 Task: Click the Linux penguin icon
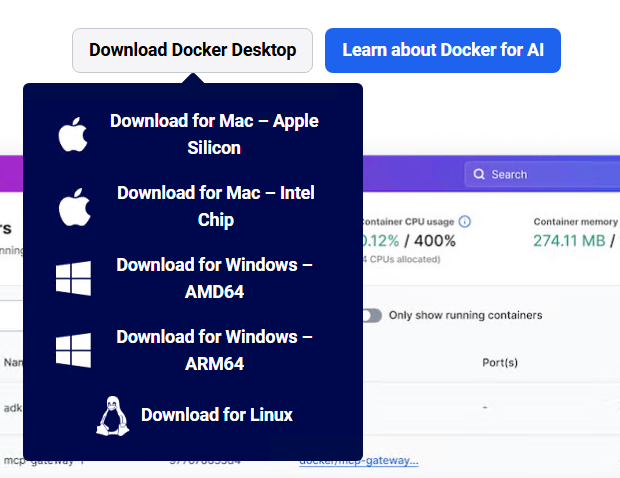(112, 415)
